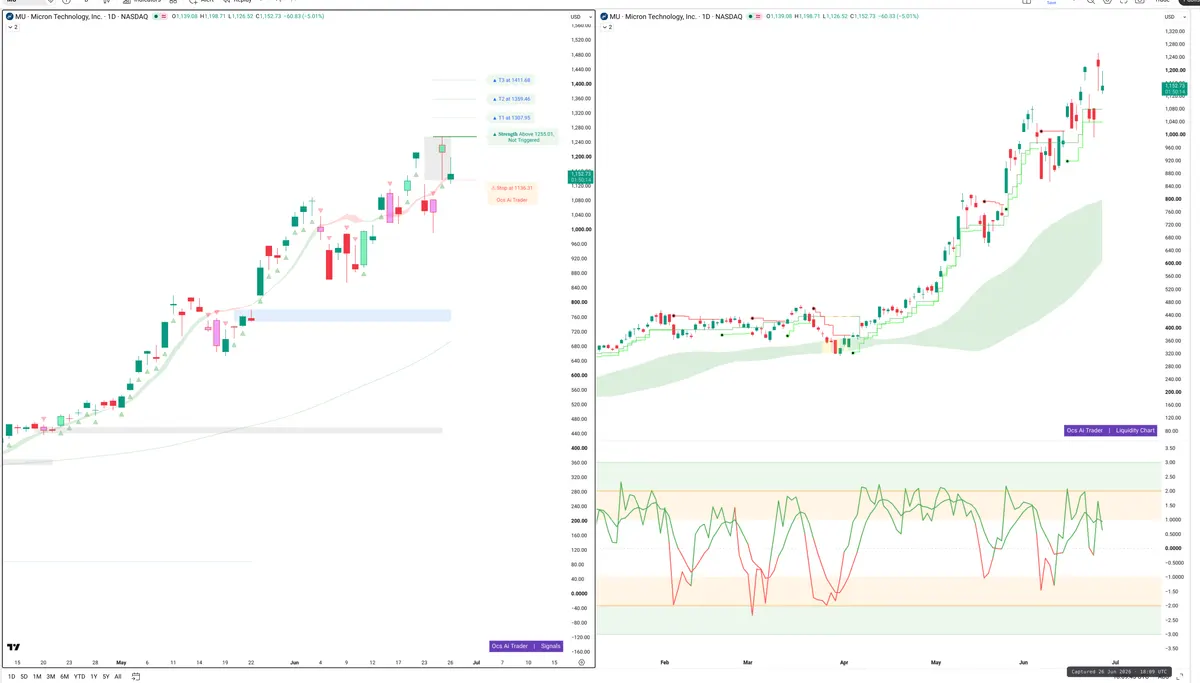The width and height of the screenshot is (1200, 683).
Task: Click the orange 'Ocs Ai Trader' label under Stop
Action: 511,200
